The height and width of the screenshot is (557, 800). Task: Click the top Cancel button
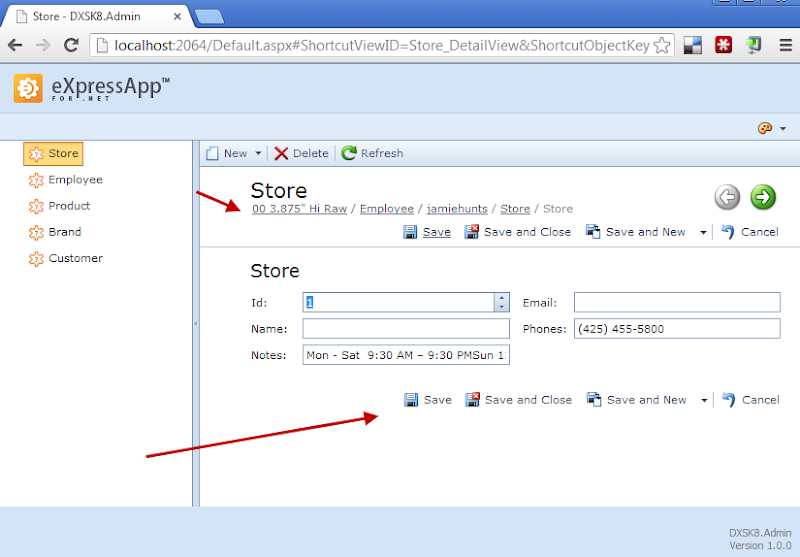[750, 232]
